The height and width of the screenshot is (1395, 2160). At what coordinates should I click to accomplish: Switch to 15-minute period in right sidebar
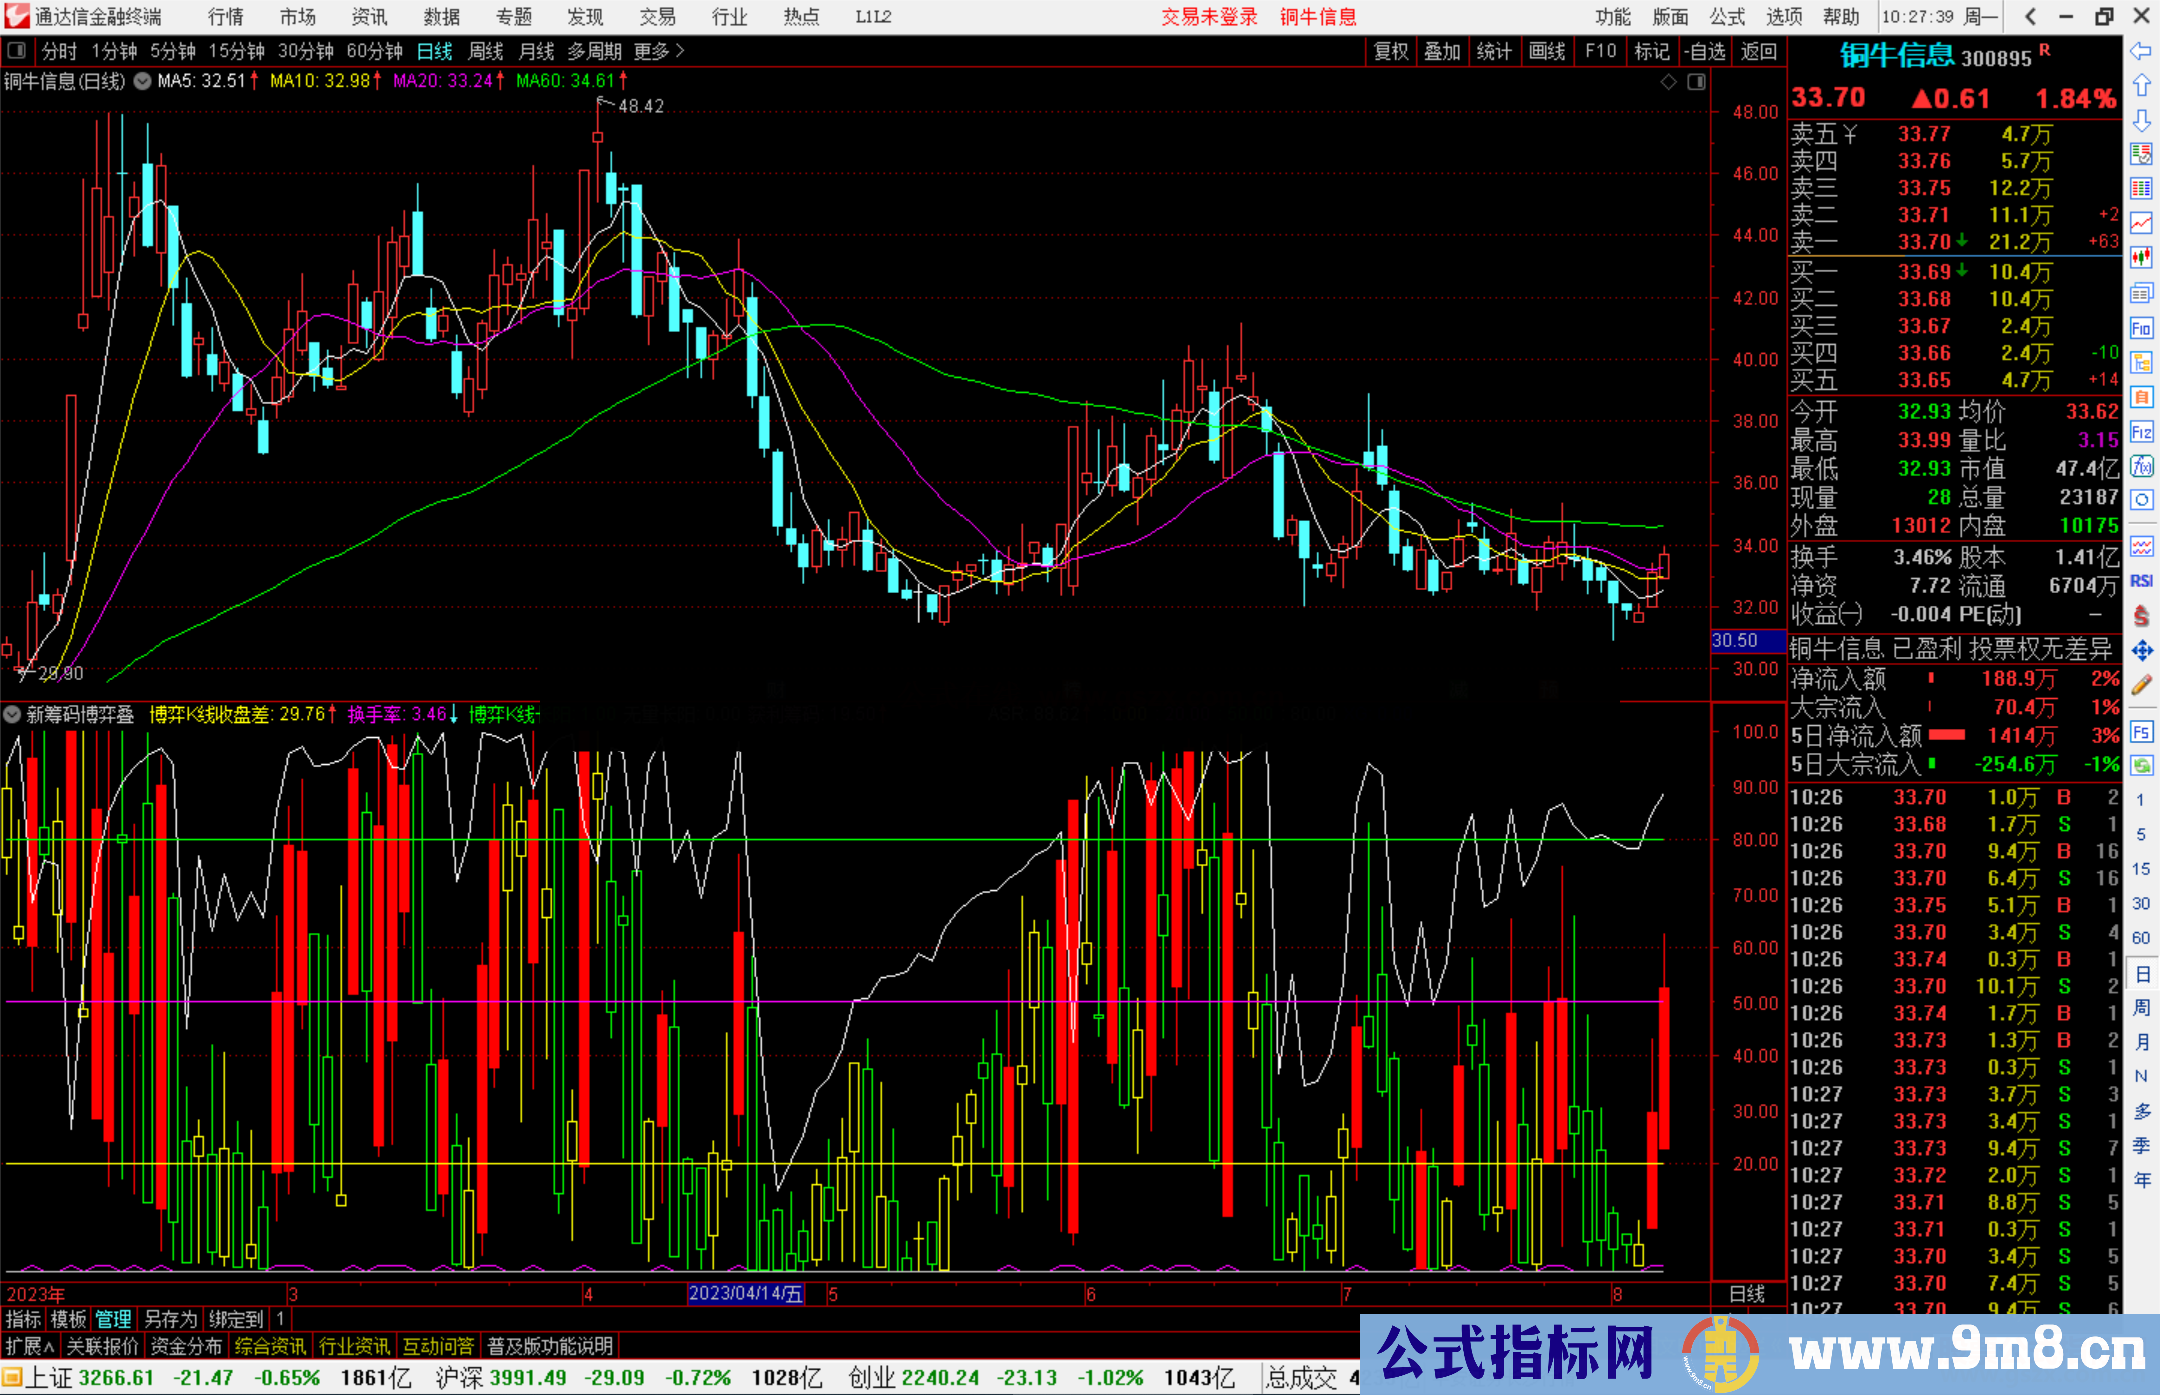pyautogui.click(x=2141, y=869)
